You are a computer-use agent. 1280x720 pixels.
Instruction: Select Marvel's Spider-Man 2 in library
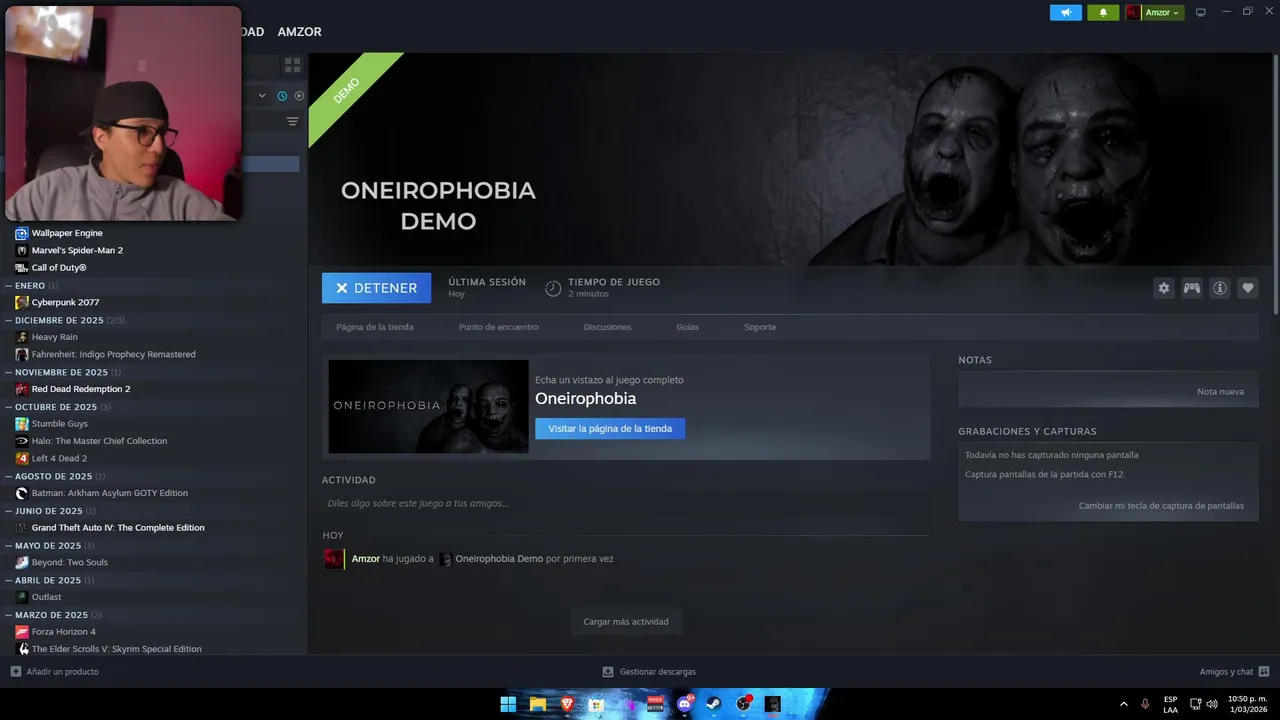coord(77,250)
